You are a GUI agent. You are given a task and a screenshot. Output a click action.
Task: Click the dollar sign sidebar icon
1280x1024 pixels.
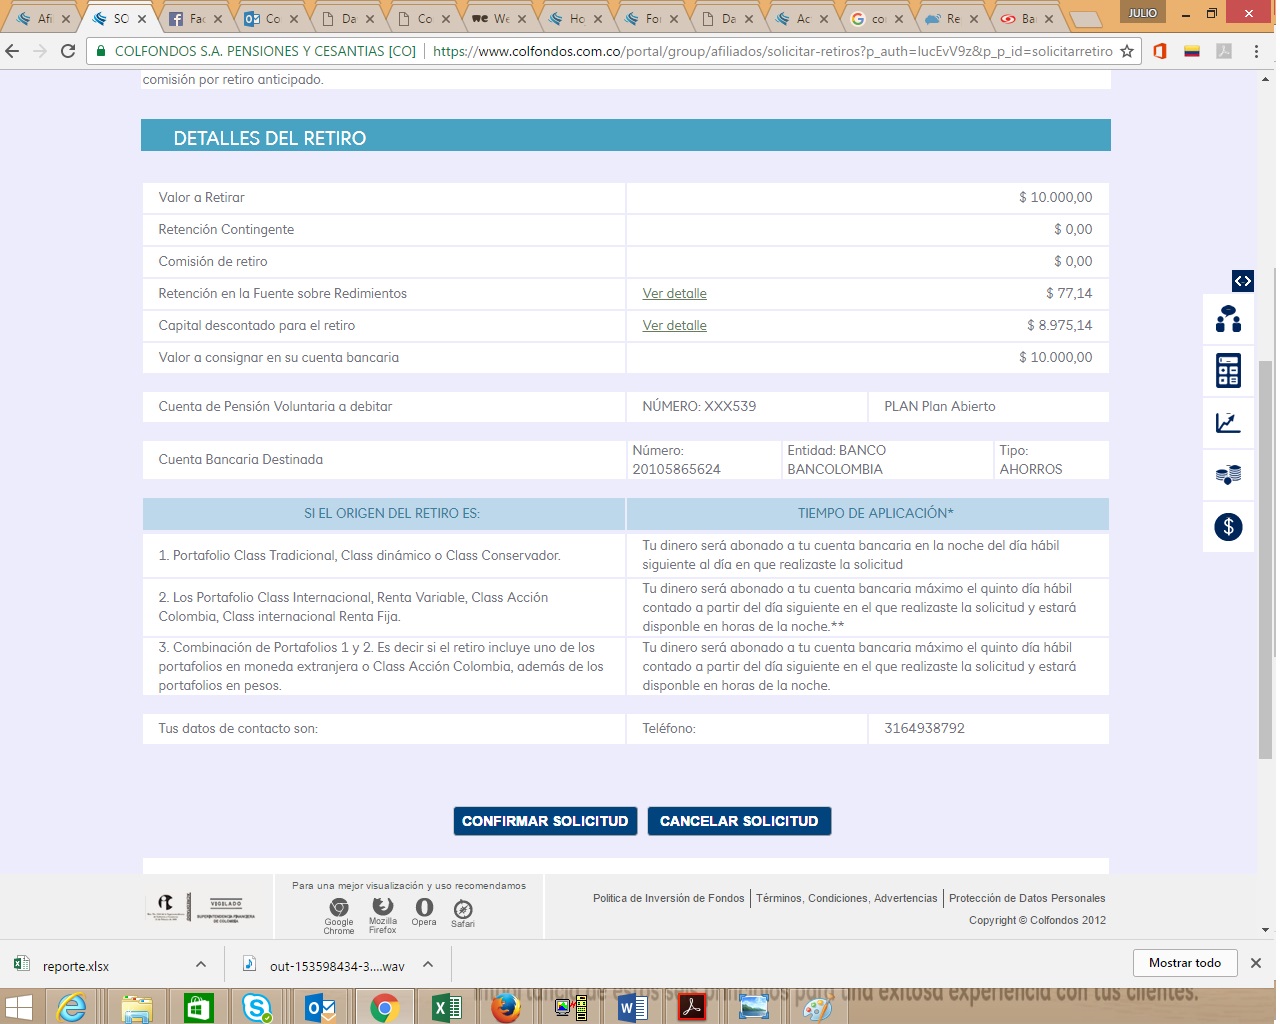click(x=1228, y=527)
